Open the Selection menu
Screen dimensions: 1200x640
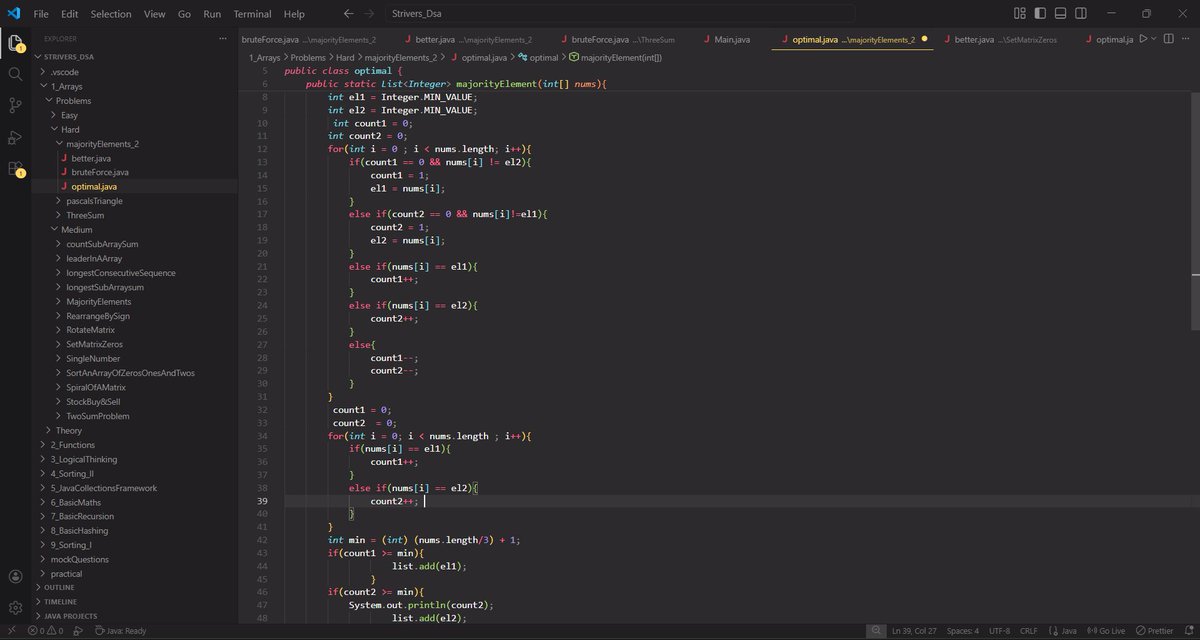point(111,14)
